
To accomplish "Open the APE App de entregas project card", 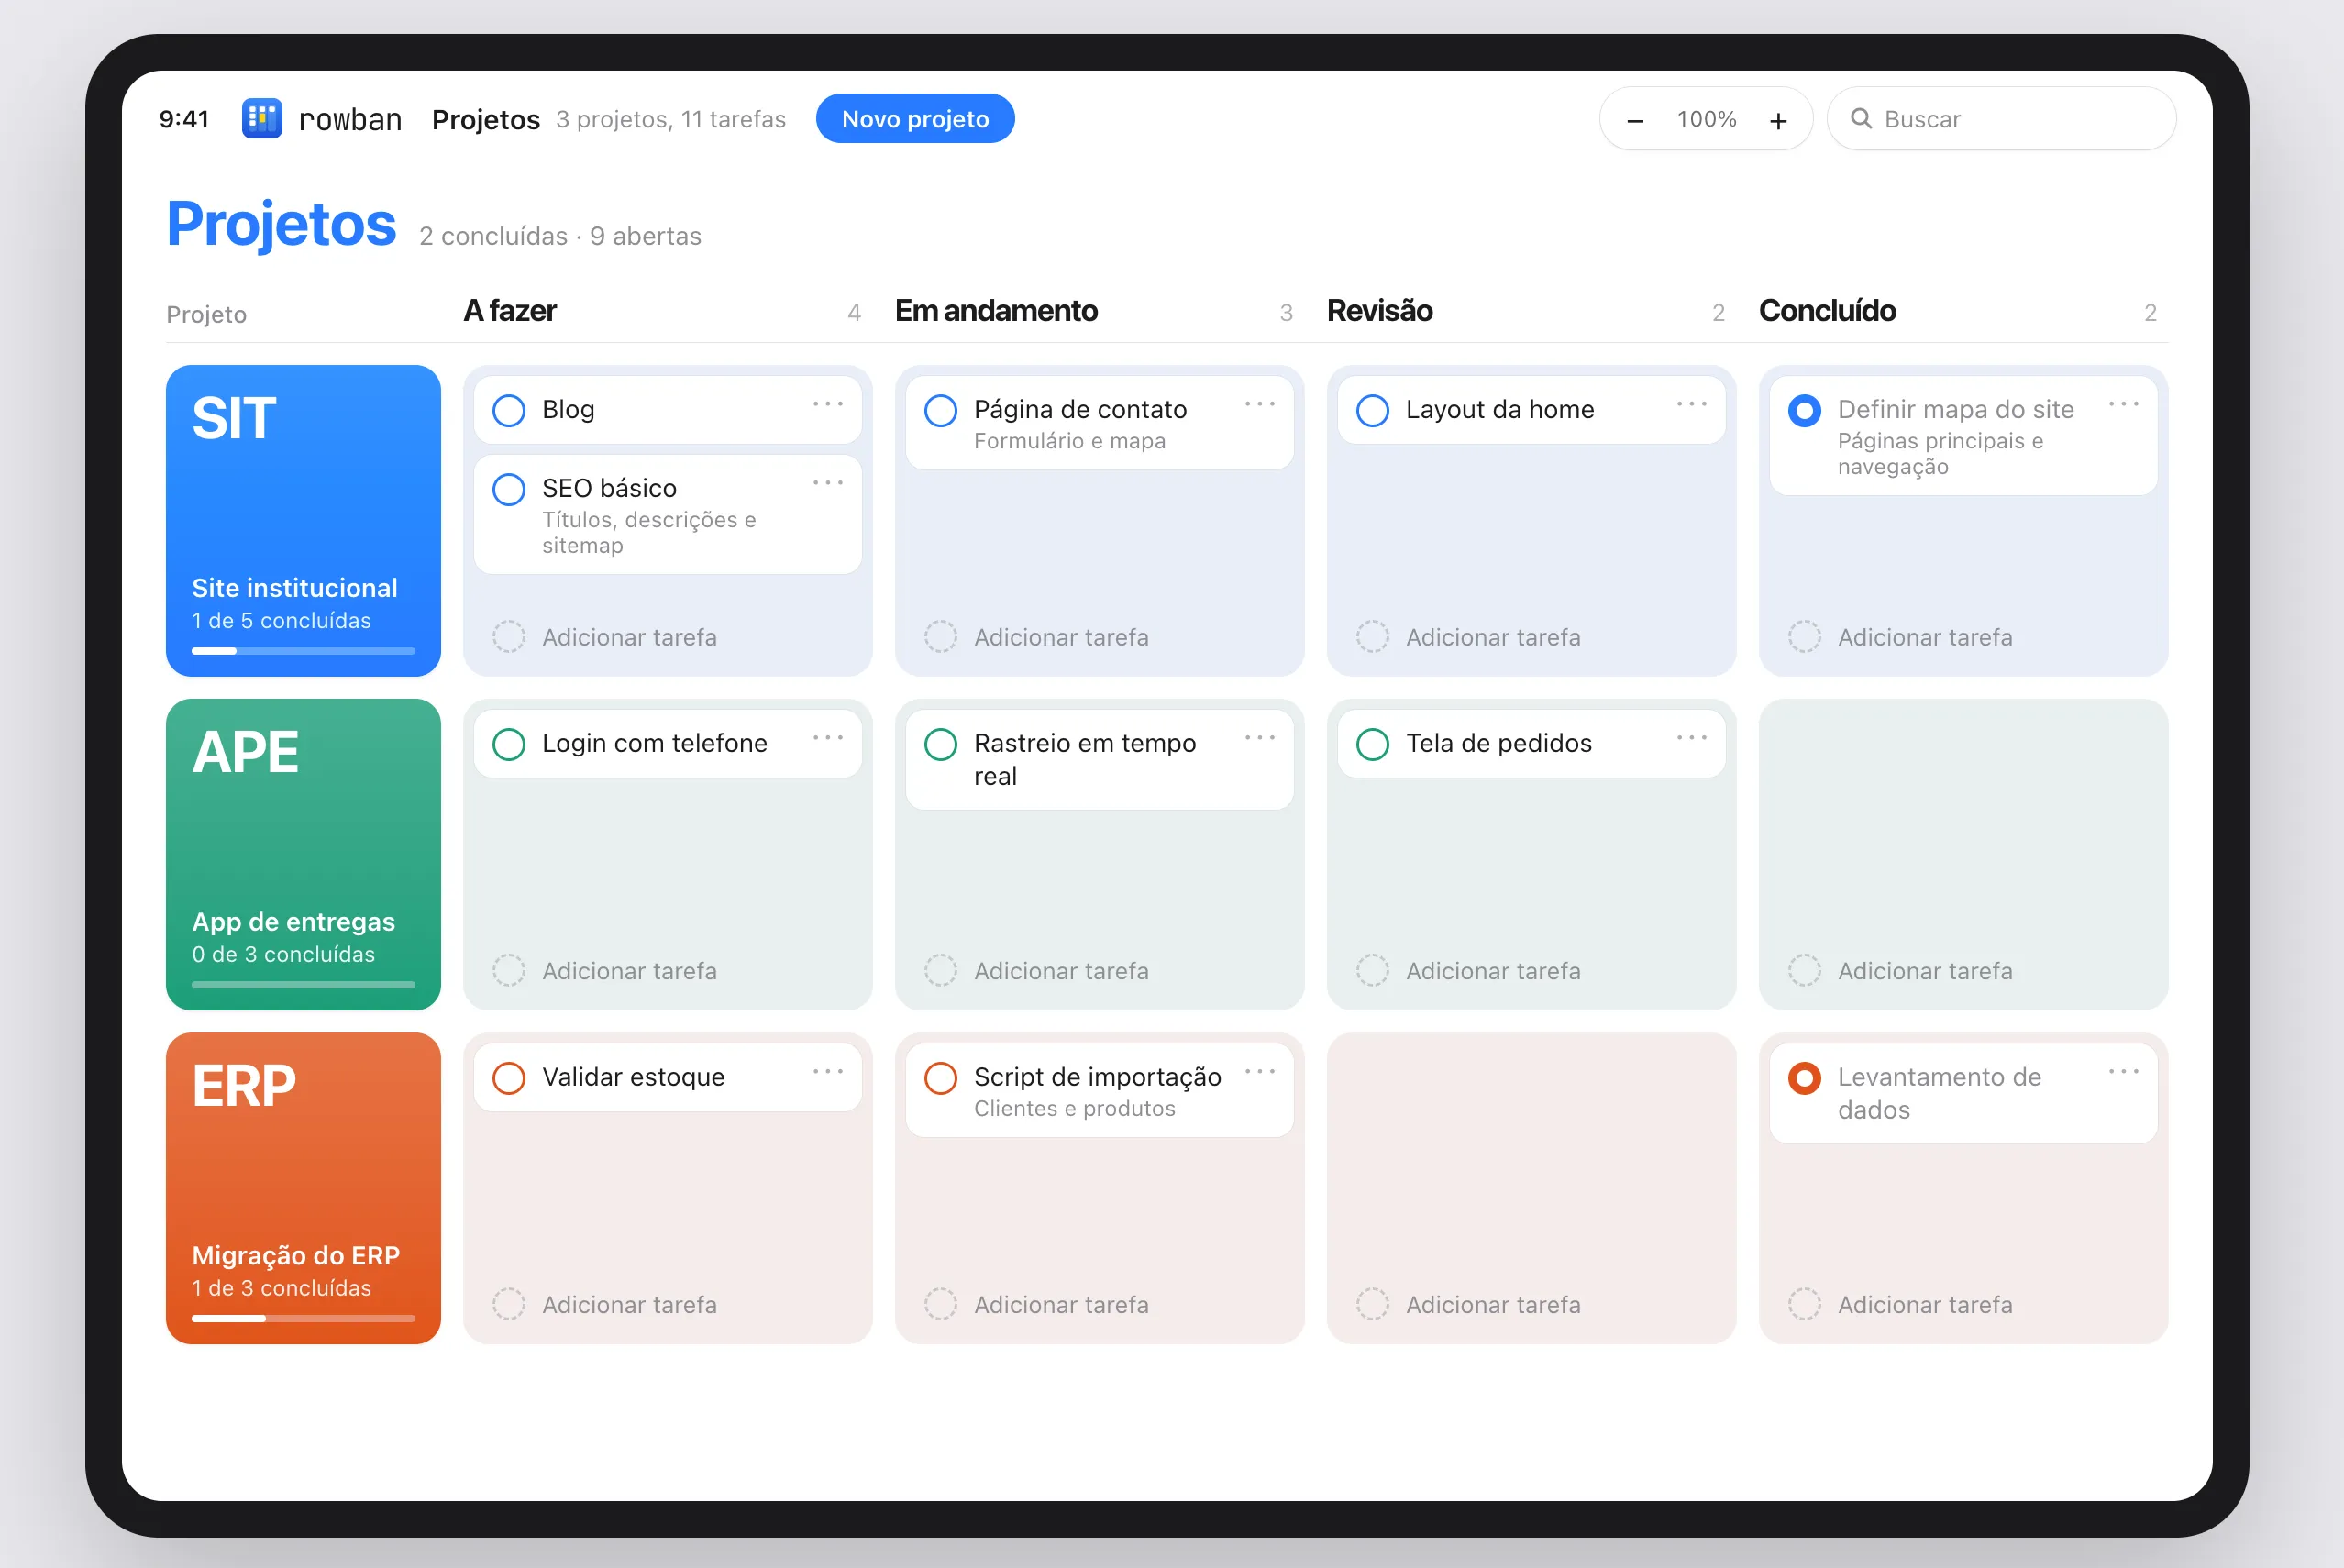I will coord(303,855).
